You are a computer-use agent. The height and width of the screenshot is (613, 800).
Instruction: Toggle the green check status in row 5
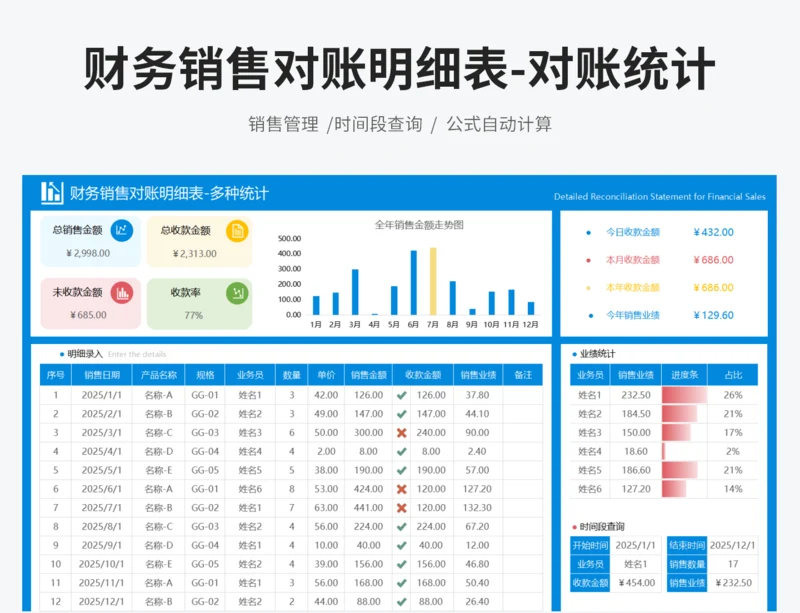401,470
